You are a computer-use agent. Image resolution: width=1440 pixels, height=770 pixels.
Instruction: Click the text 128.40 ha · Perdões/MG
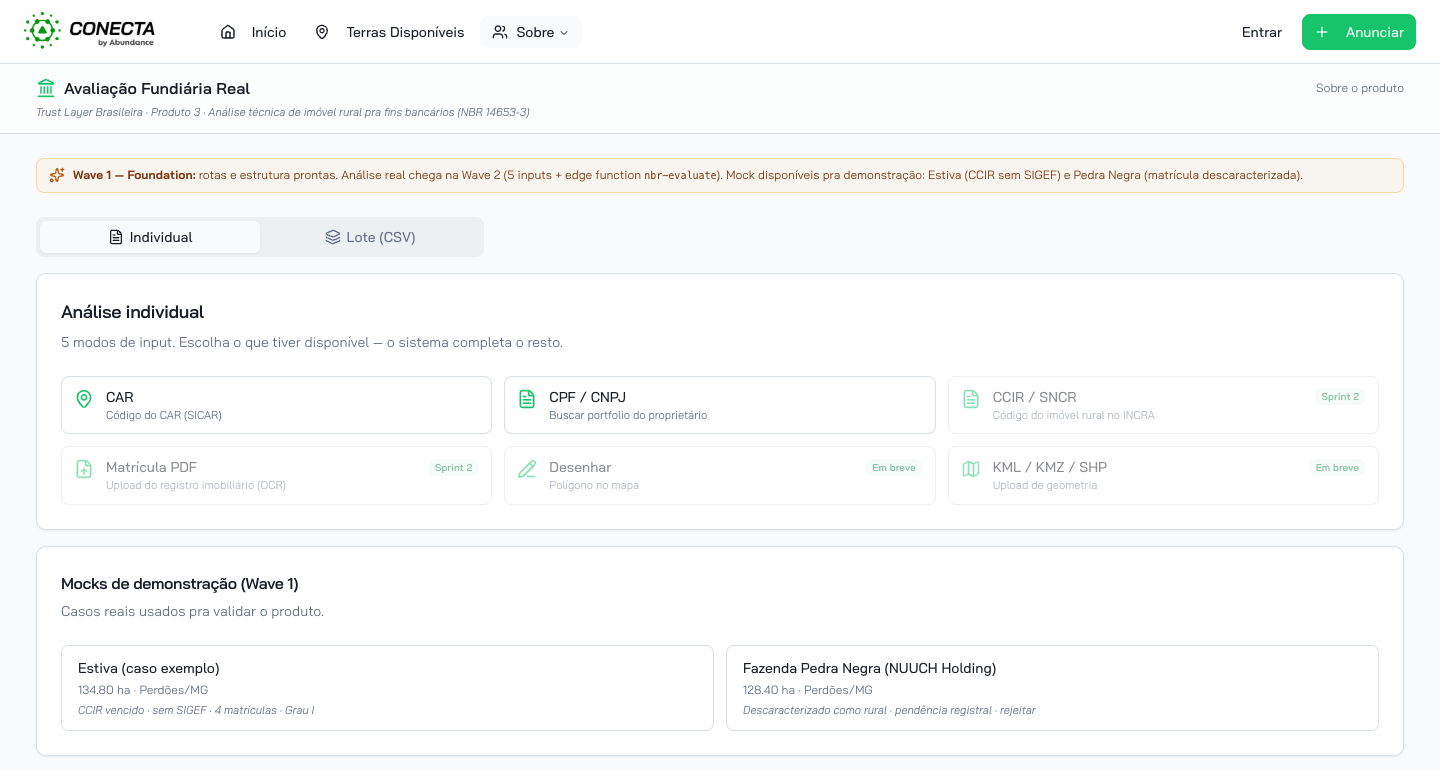click(x=808, y=690)
